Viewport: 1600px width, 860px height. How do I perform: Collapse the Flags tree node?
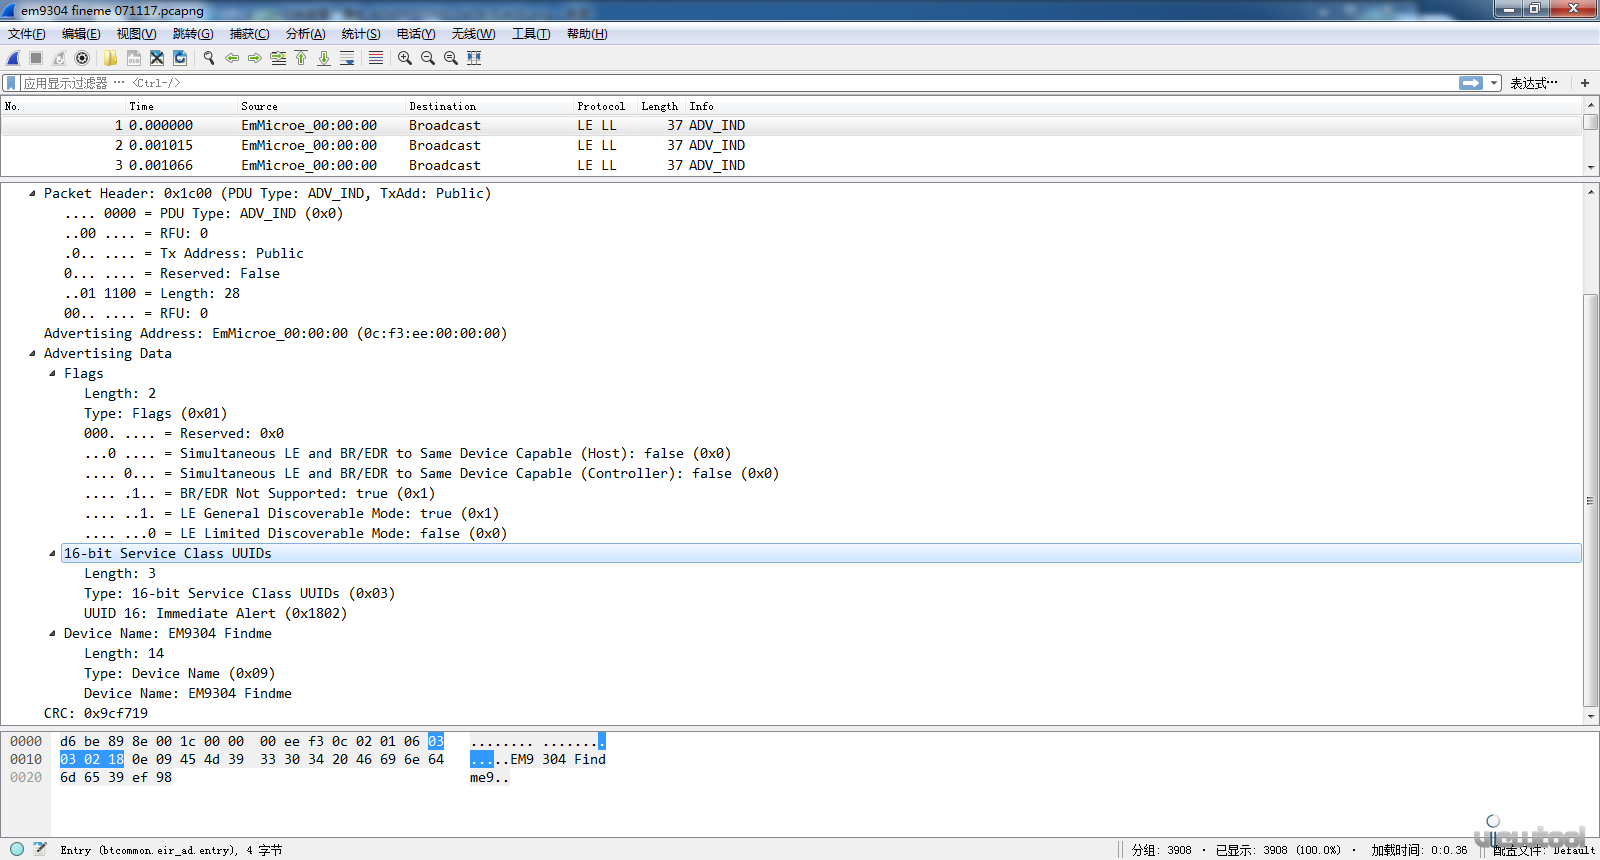[52, 373]
